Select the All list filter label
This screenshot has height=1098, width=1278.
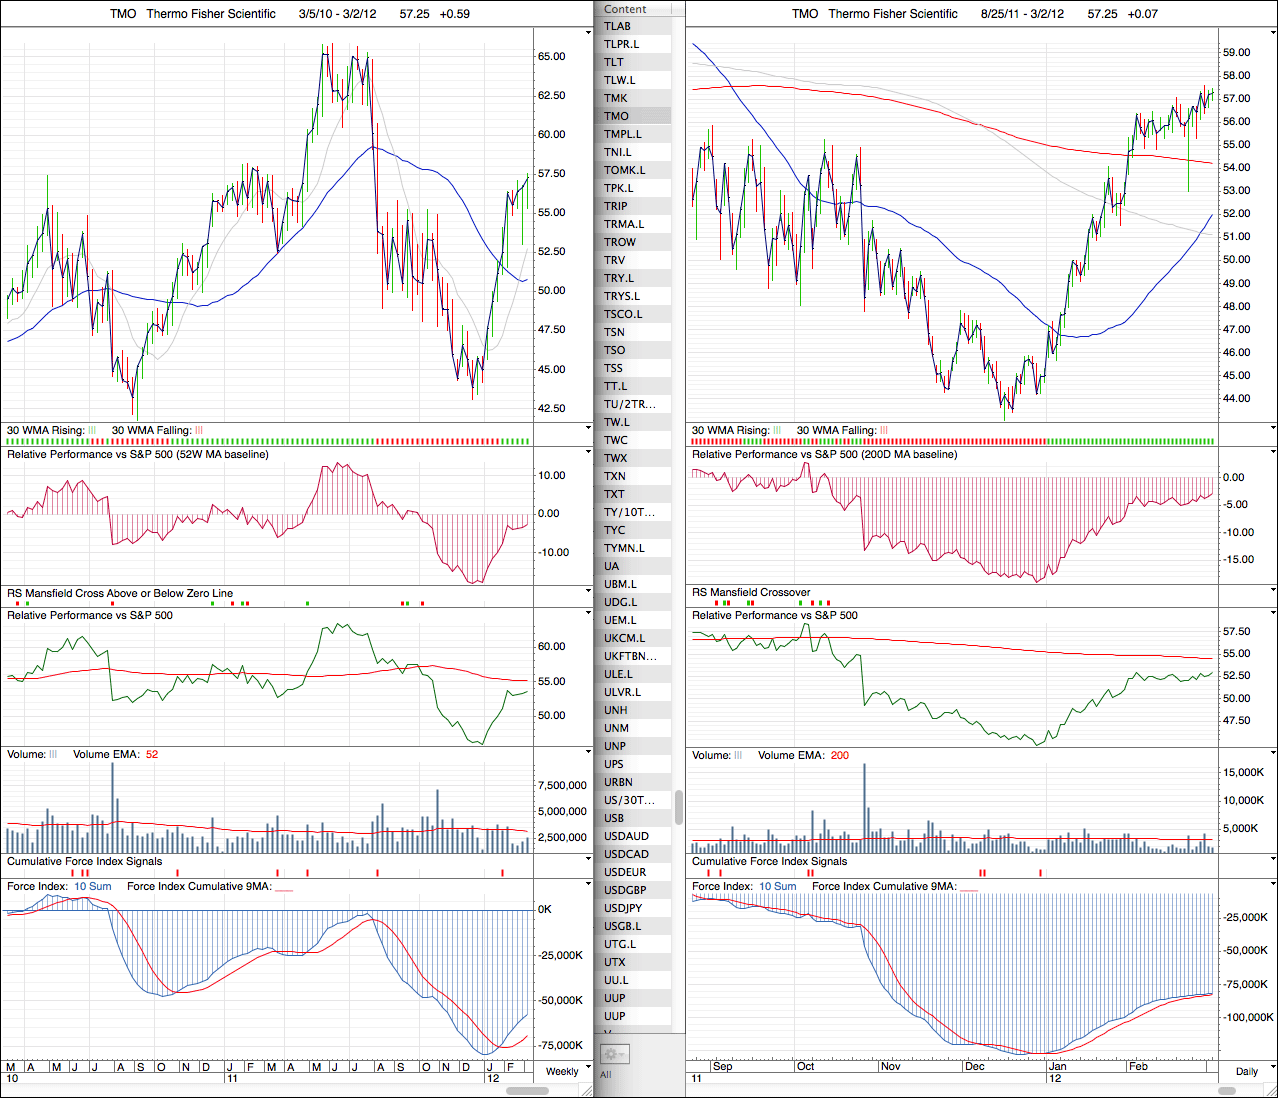(605, 1075)
